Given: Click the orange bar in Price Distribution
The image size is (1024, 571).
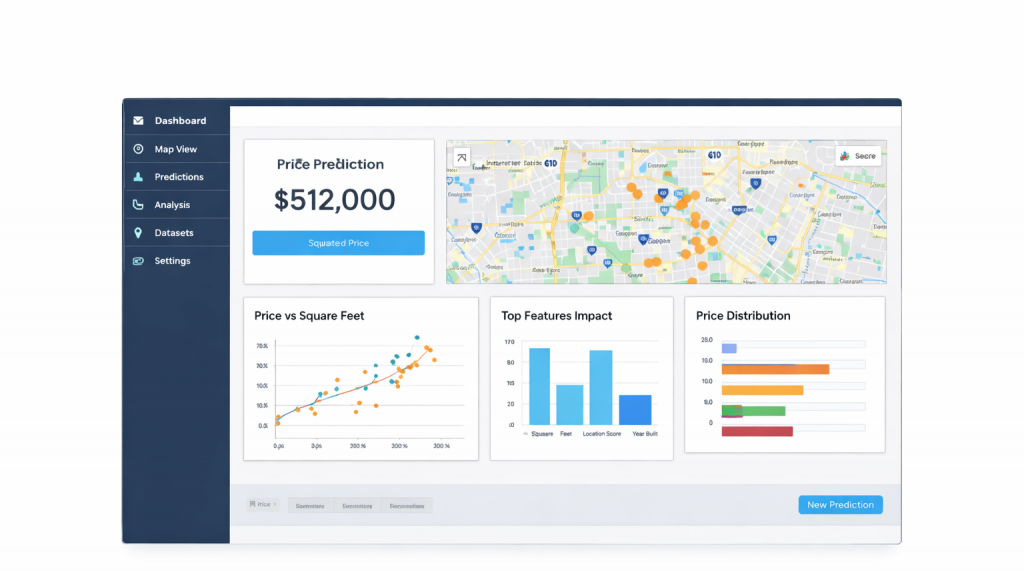Looking at the screenshot, I should (775, 369).
